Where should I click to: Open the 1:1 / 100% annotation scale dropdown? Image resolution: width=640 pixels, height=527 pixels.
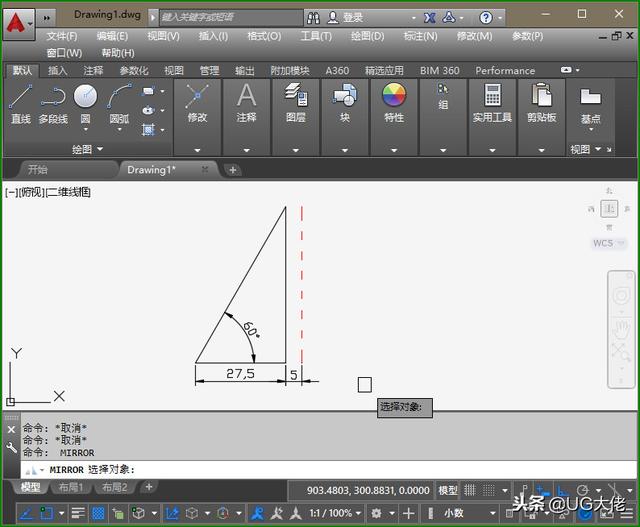pos(333,513)
